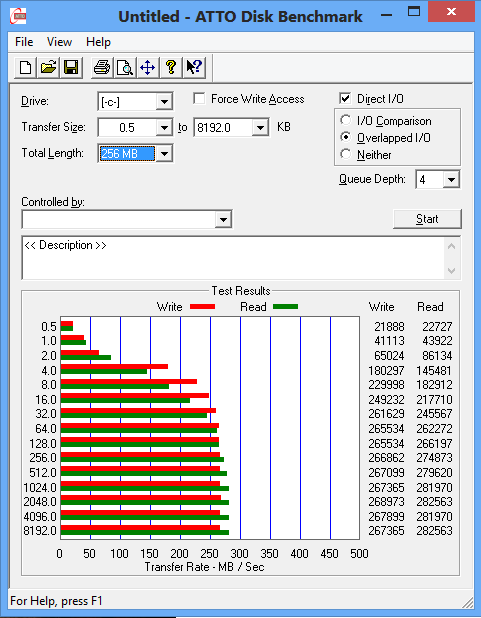The image size is (481, 618).
Task: Open the Drive dropdown list
Action: [x=164, y=102]
